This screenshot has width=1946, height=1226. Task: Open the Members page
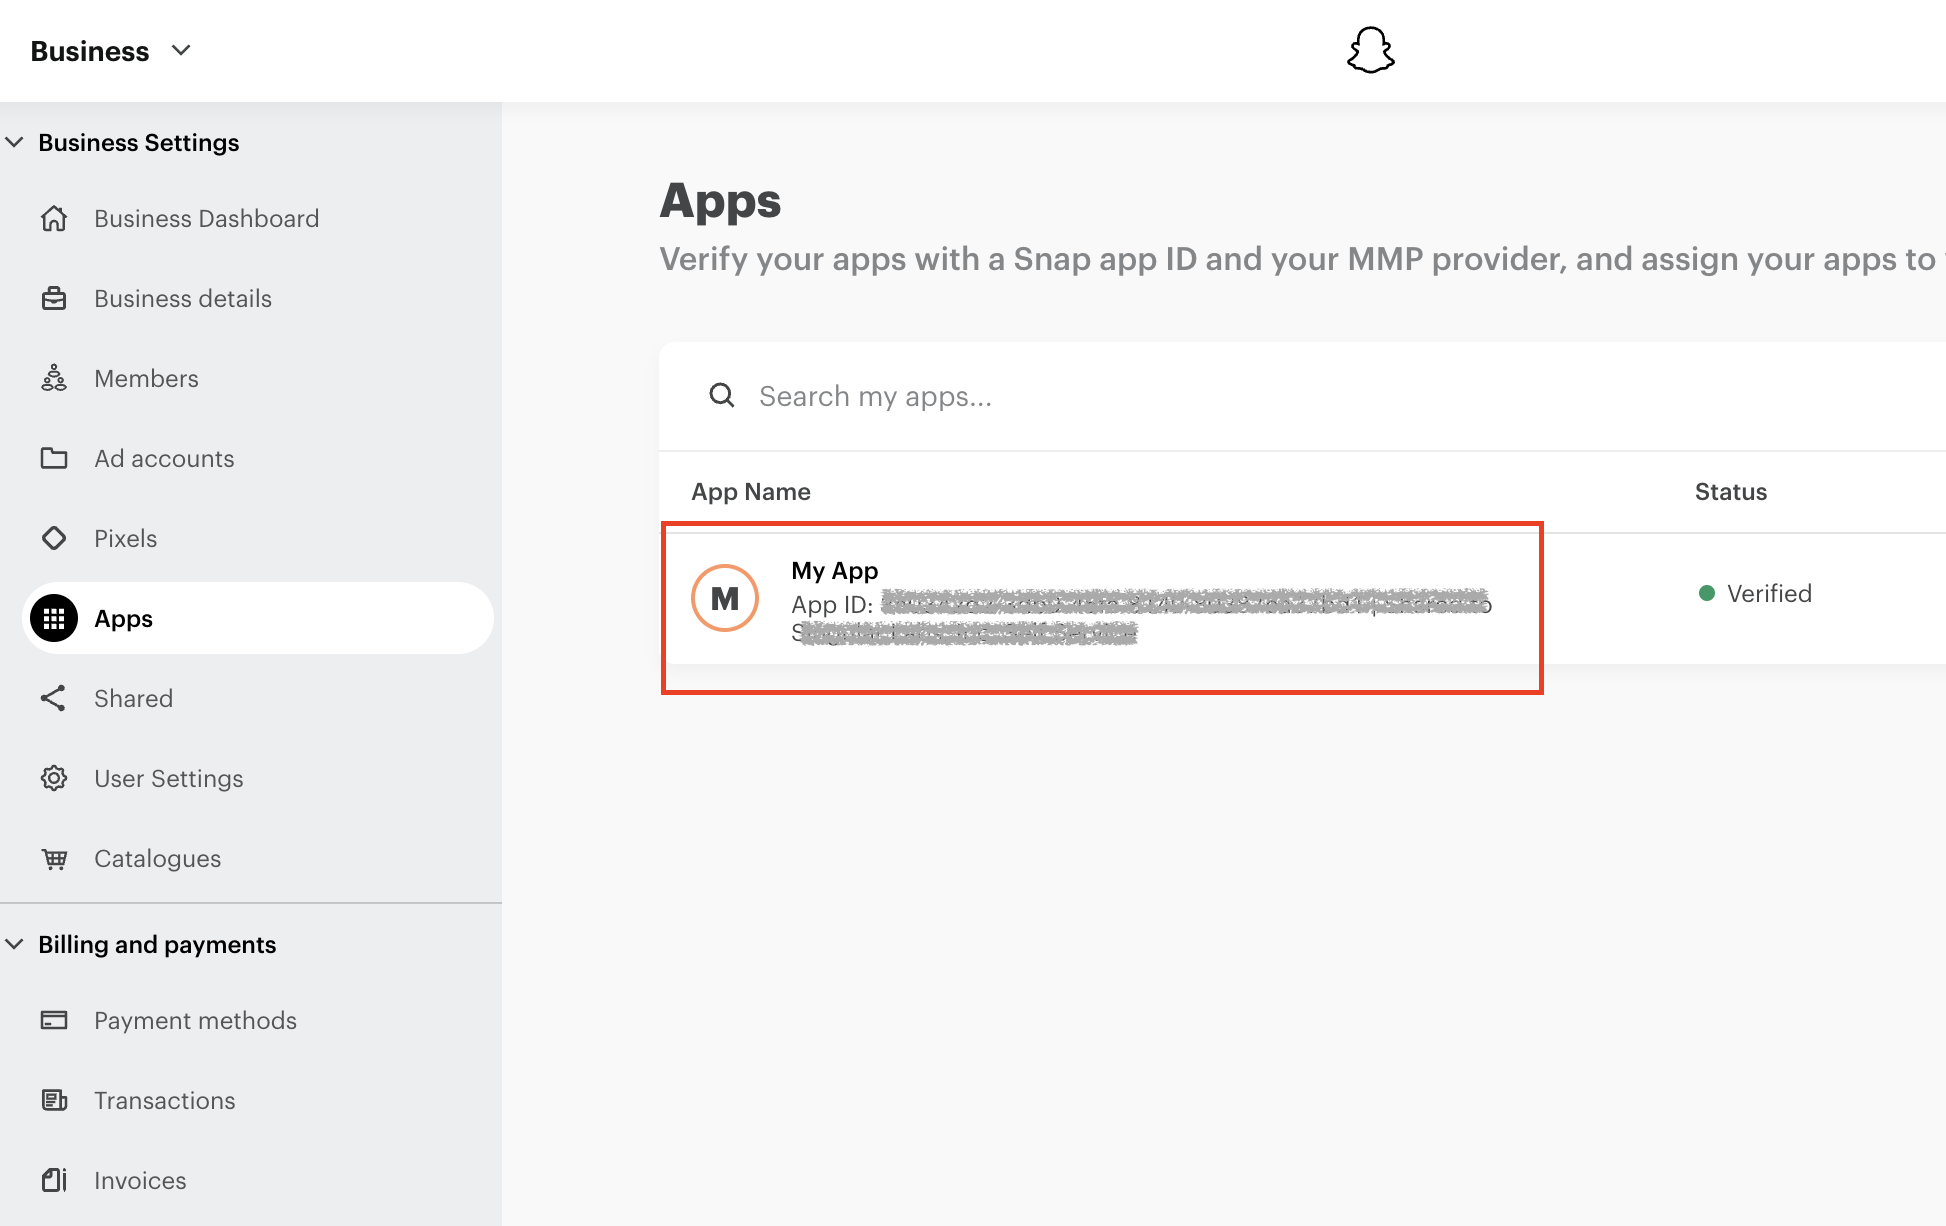pyautogui.click(x=146, y=378)
